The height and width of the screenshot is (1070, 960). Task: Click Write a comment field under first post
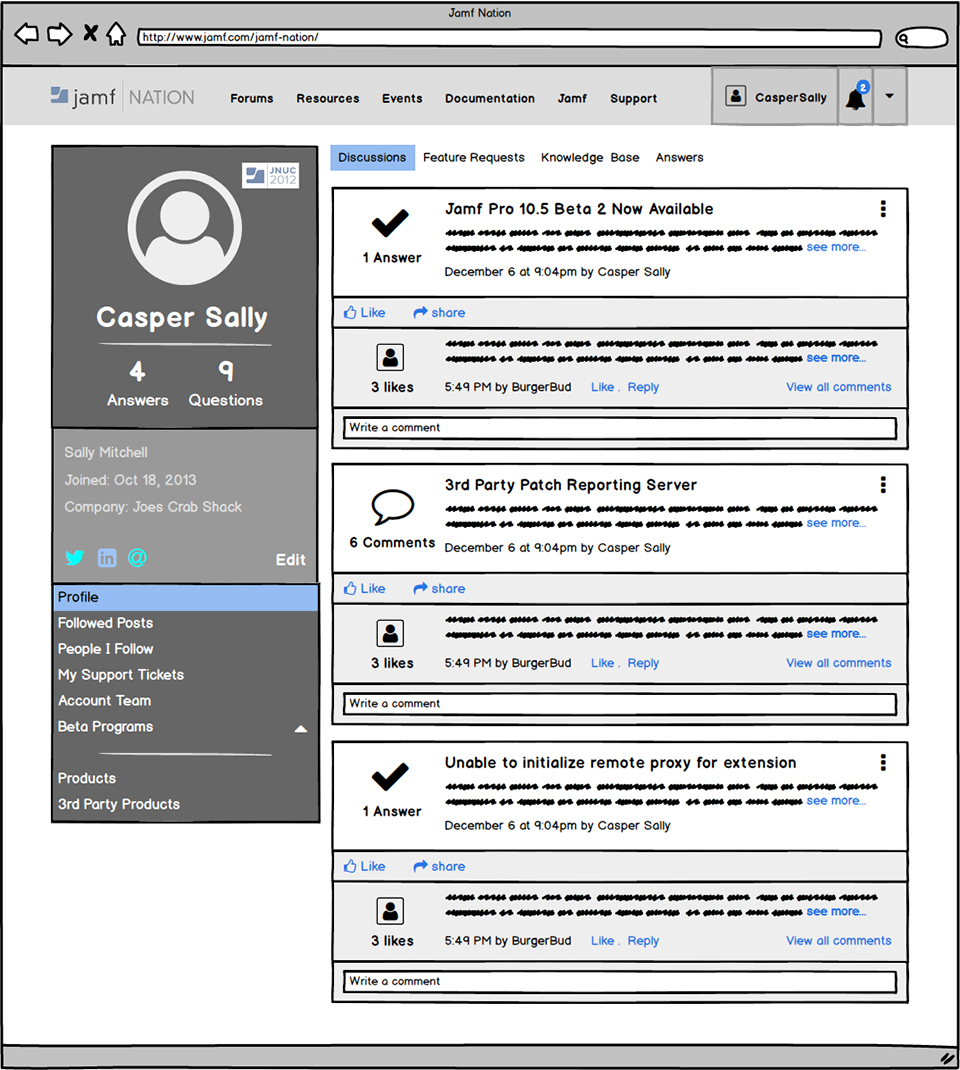tap(619, 428)
